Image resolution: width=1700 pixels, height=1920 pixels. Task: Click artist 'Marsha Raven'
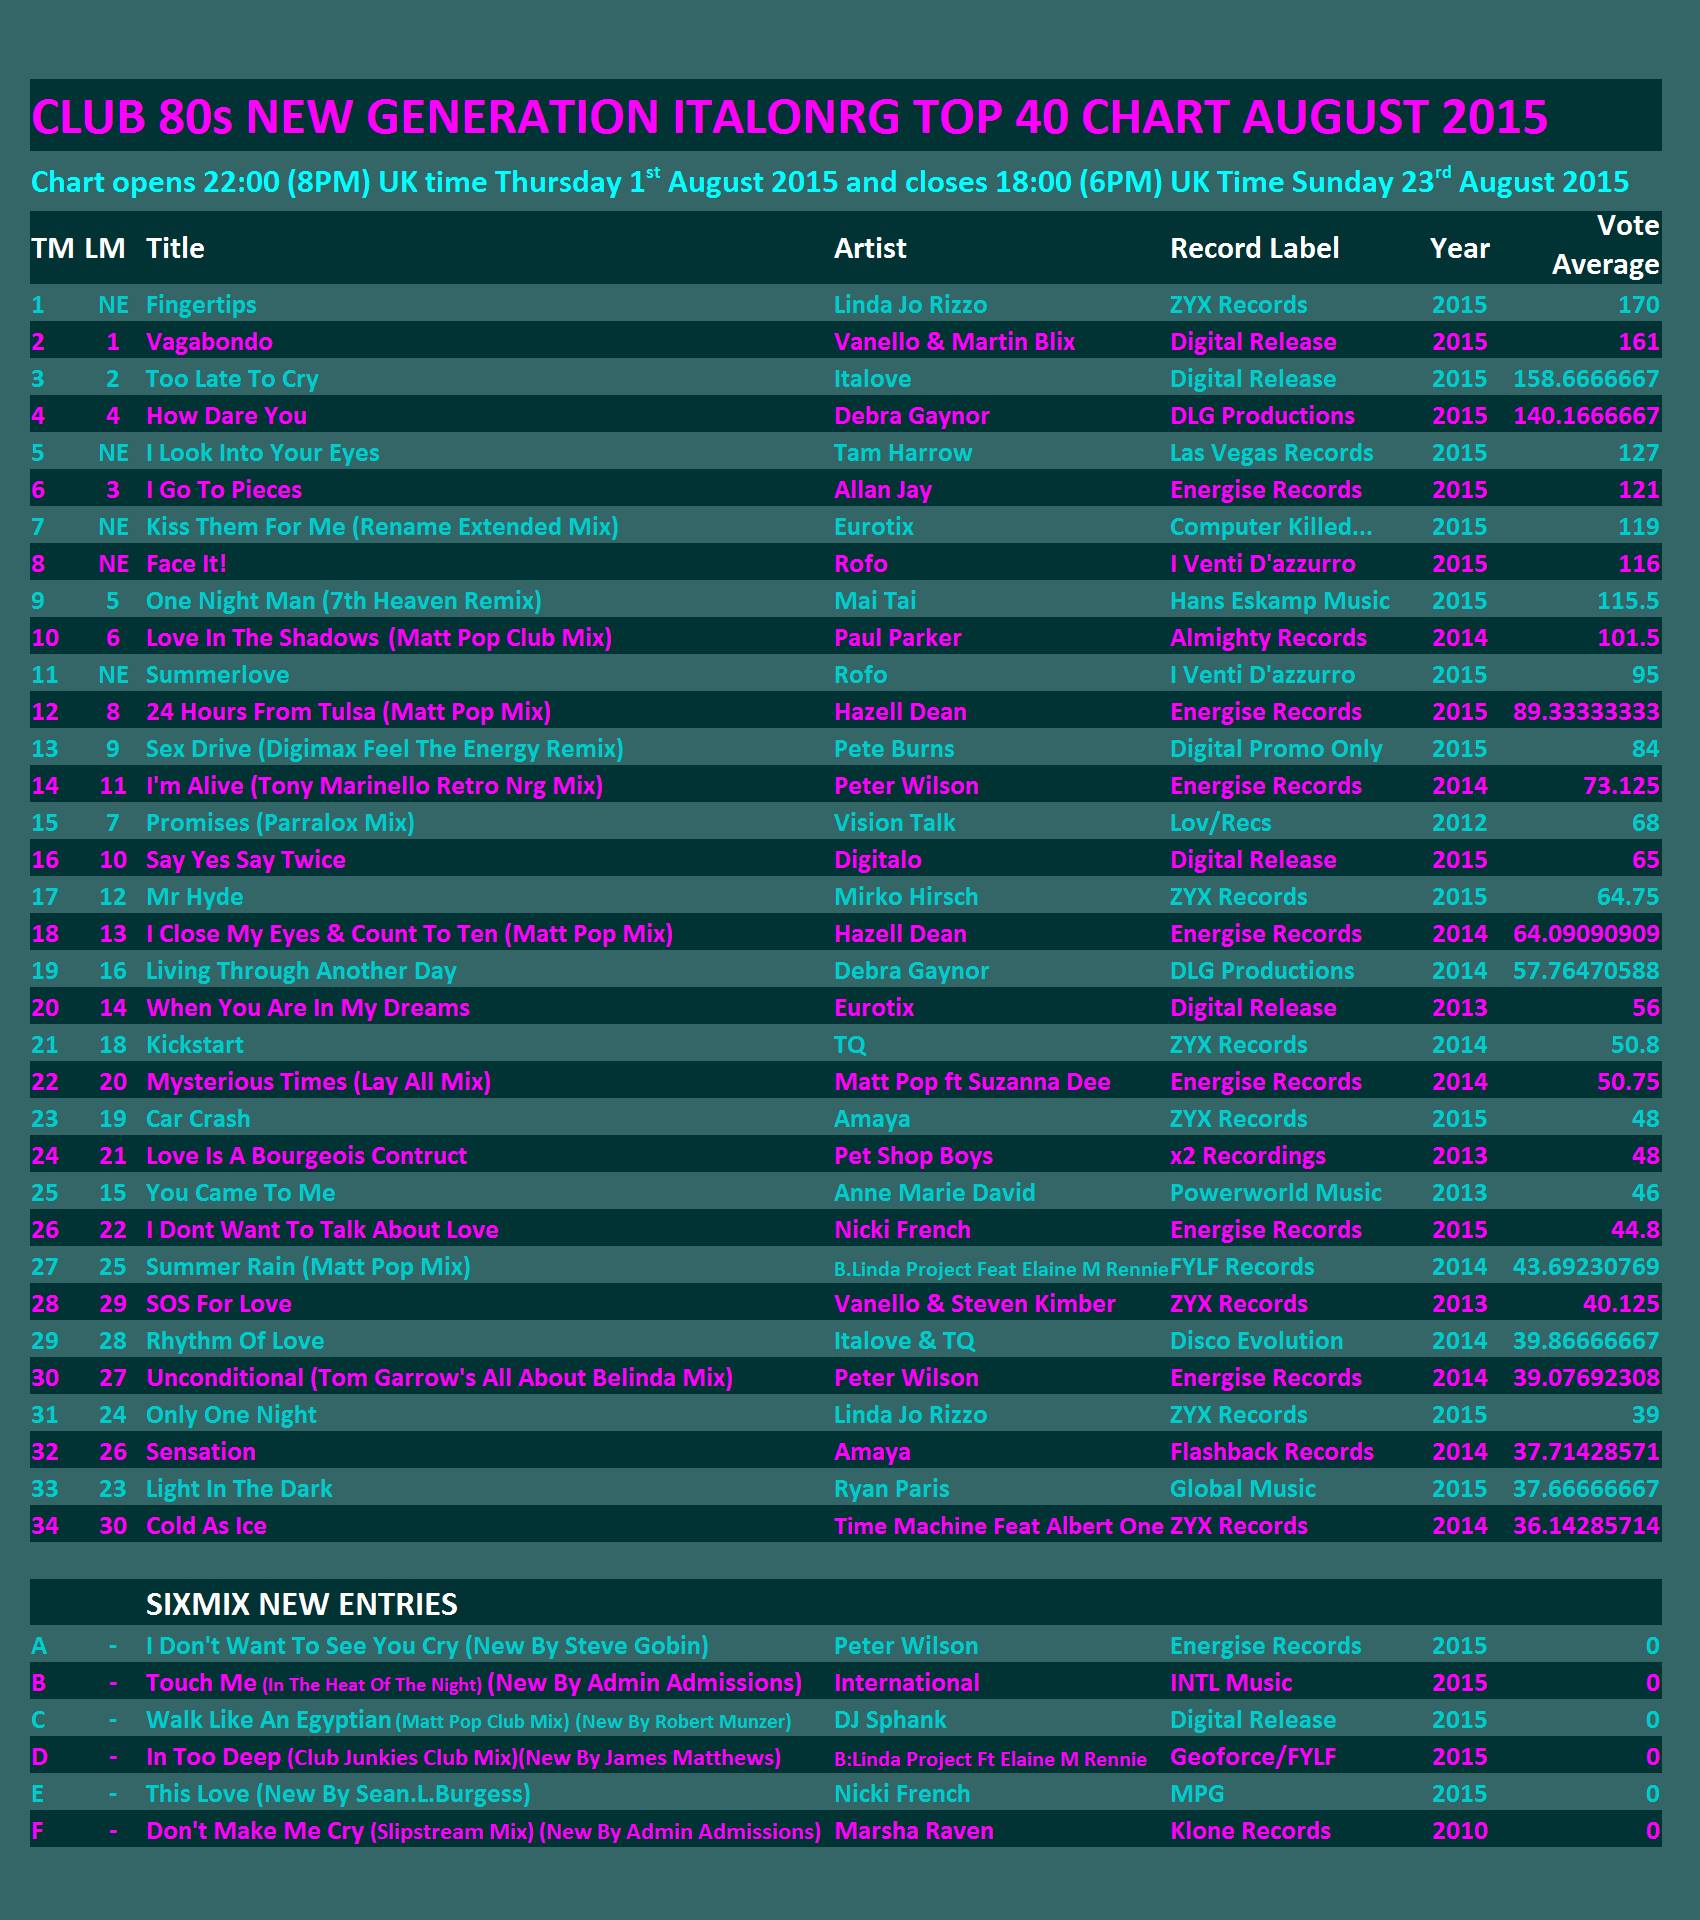coord(914,1831)
